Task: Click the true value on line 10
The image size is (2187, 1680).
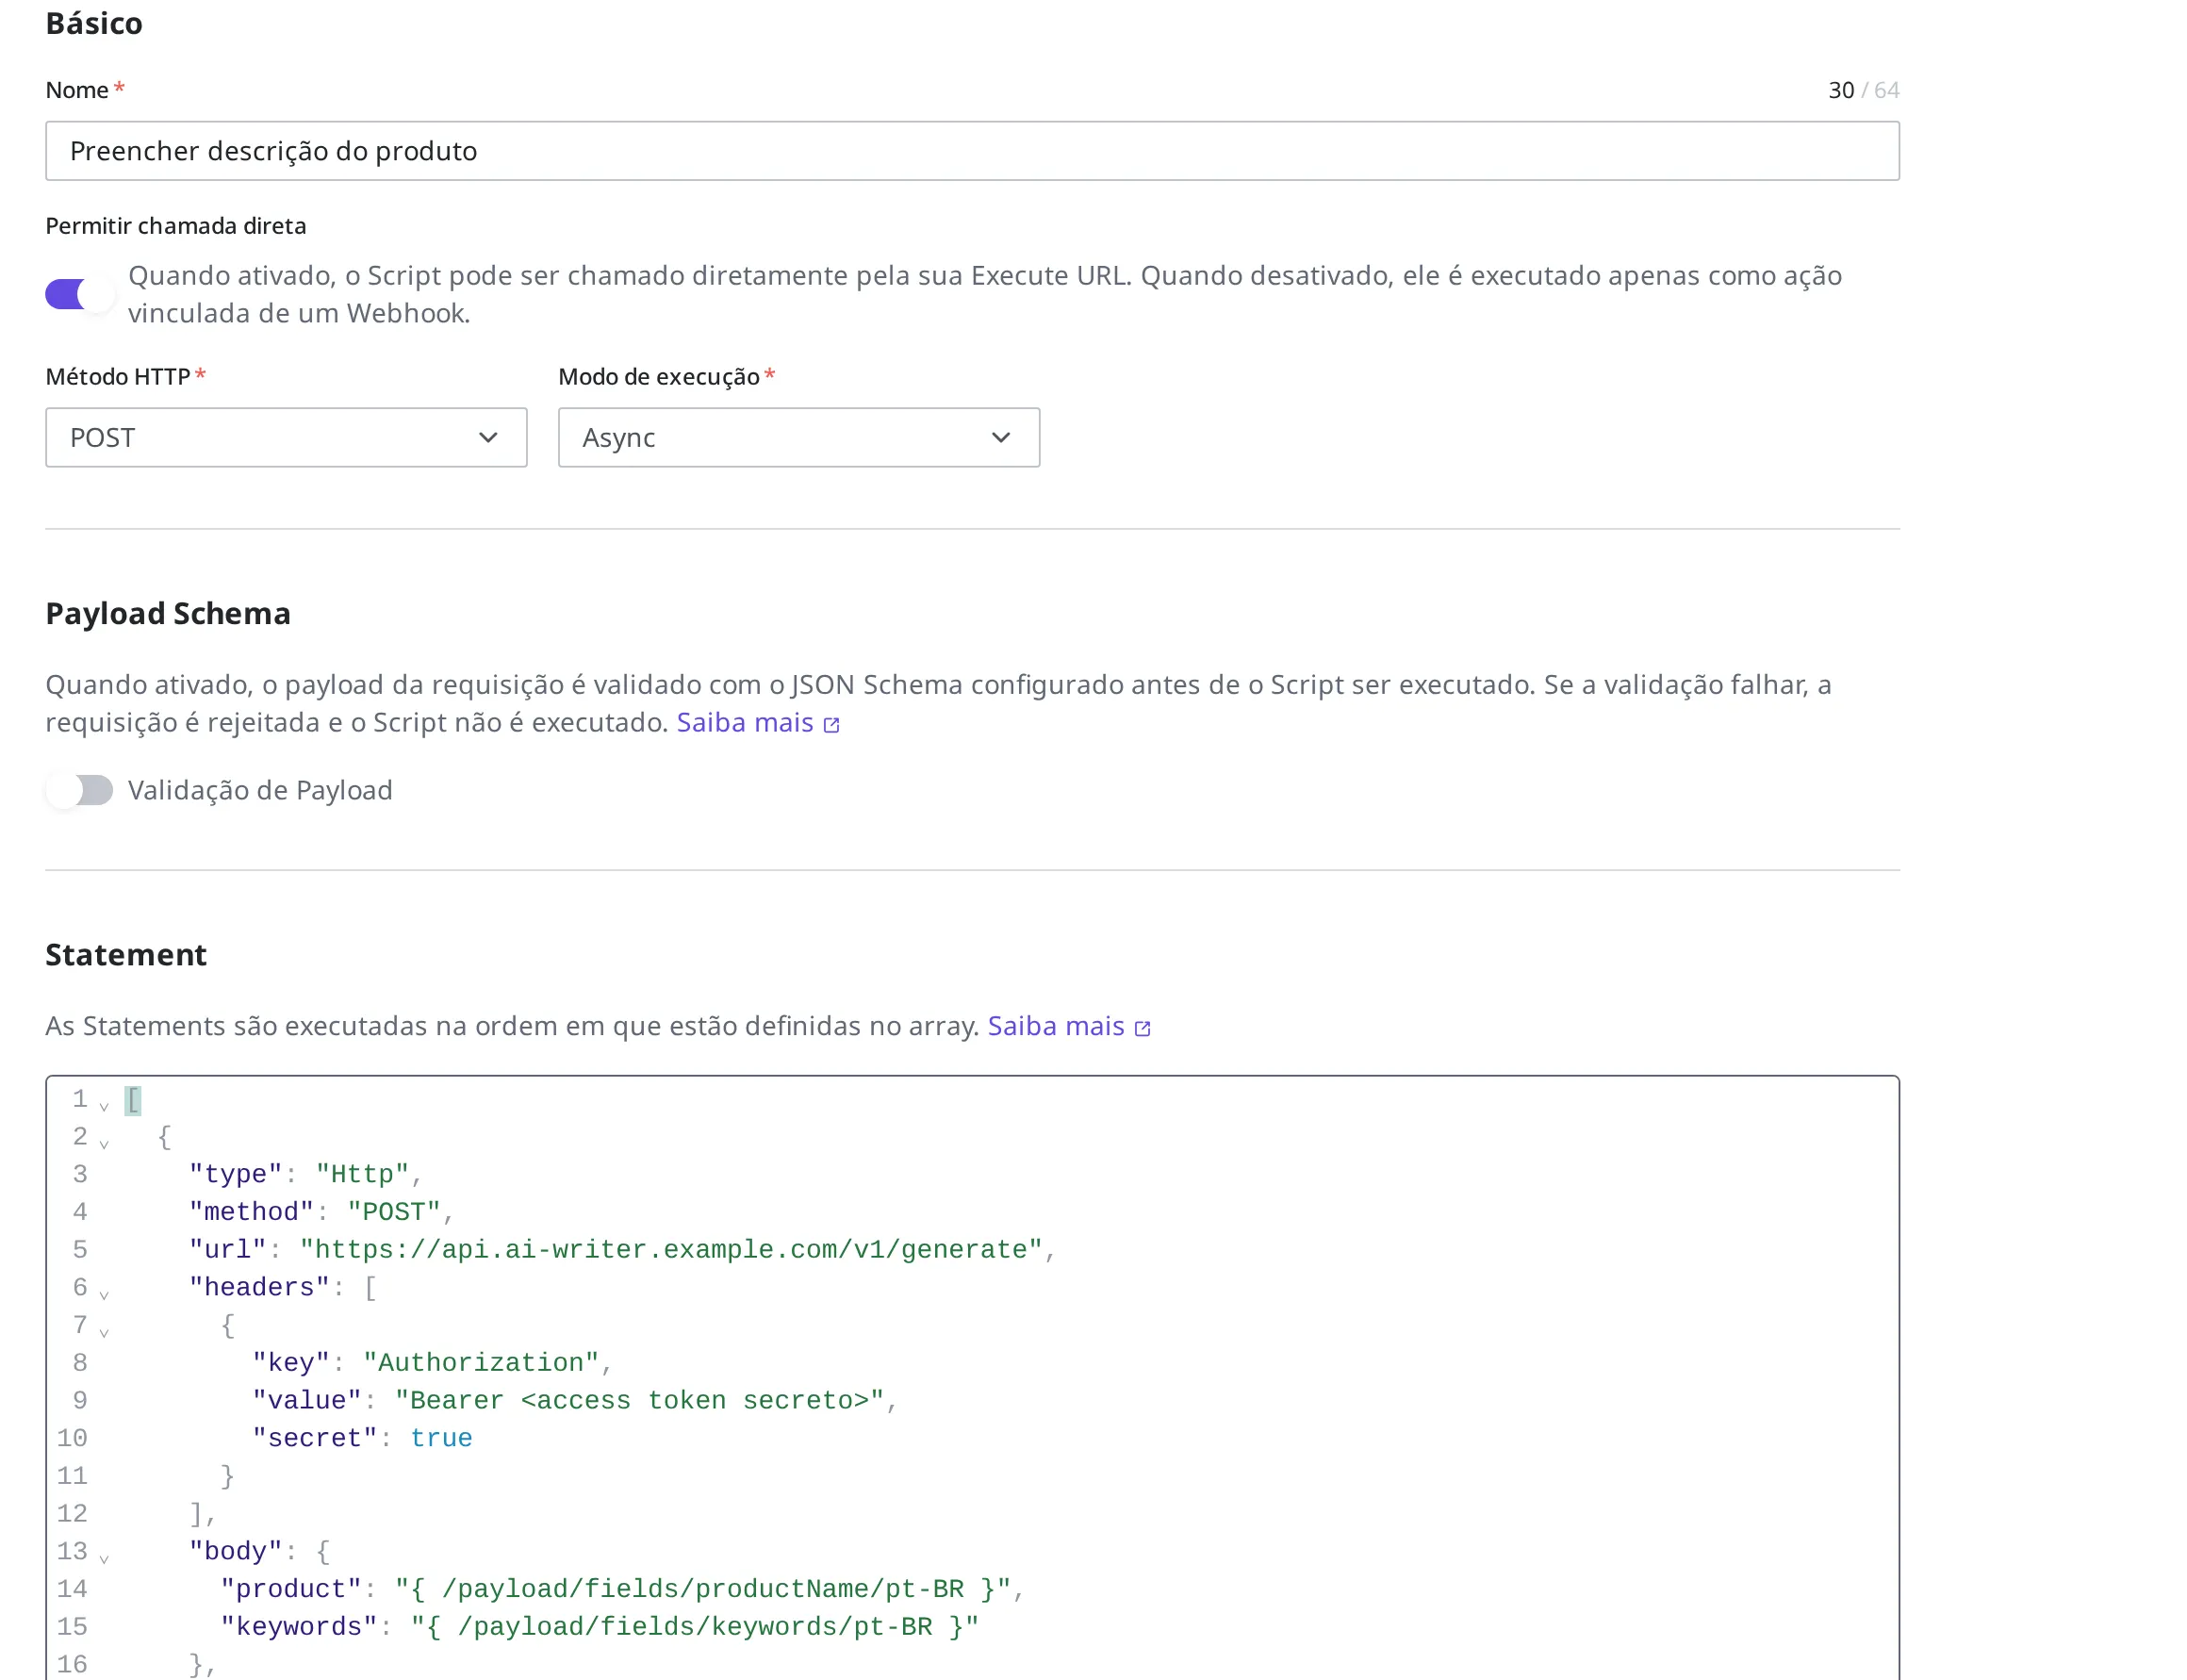Action: [441, 1438]
